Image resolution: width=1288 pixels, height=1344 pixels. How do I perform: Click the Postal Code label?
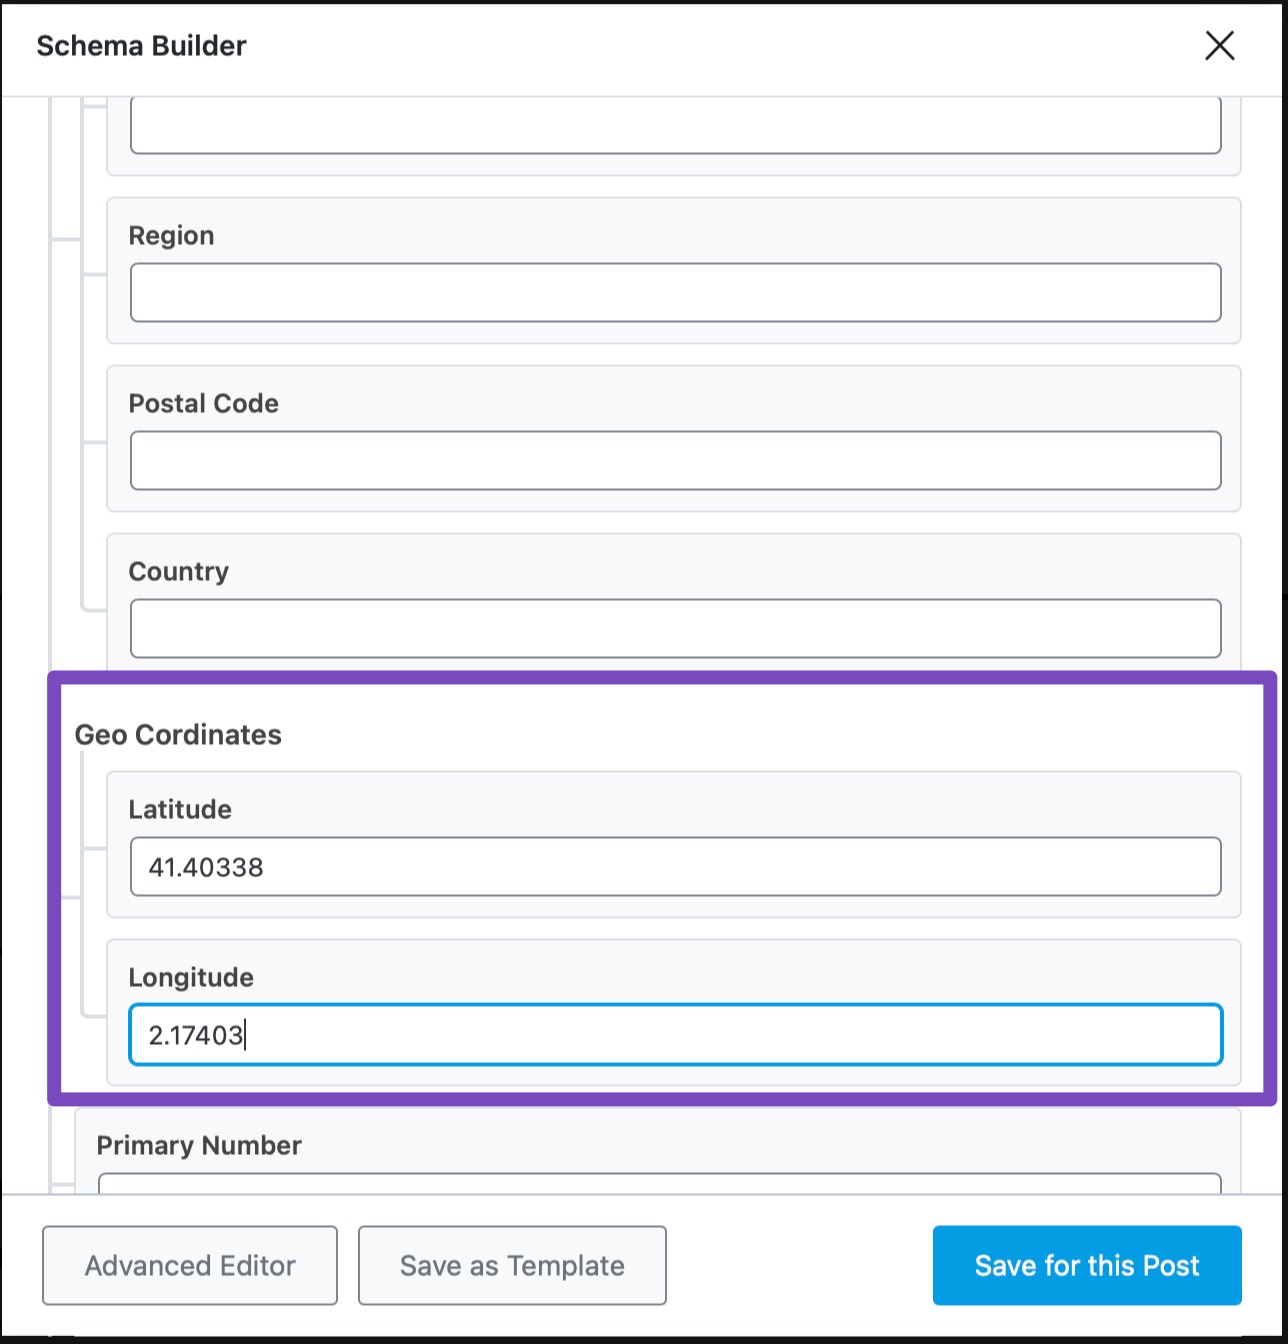point(203,404)
